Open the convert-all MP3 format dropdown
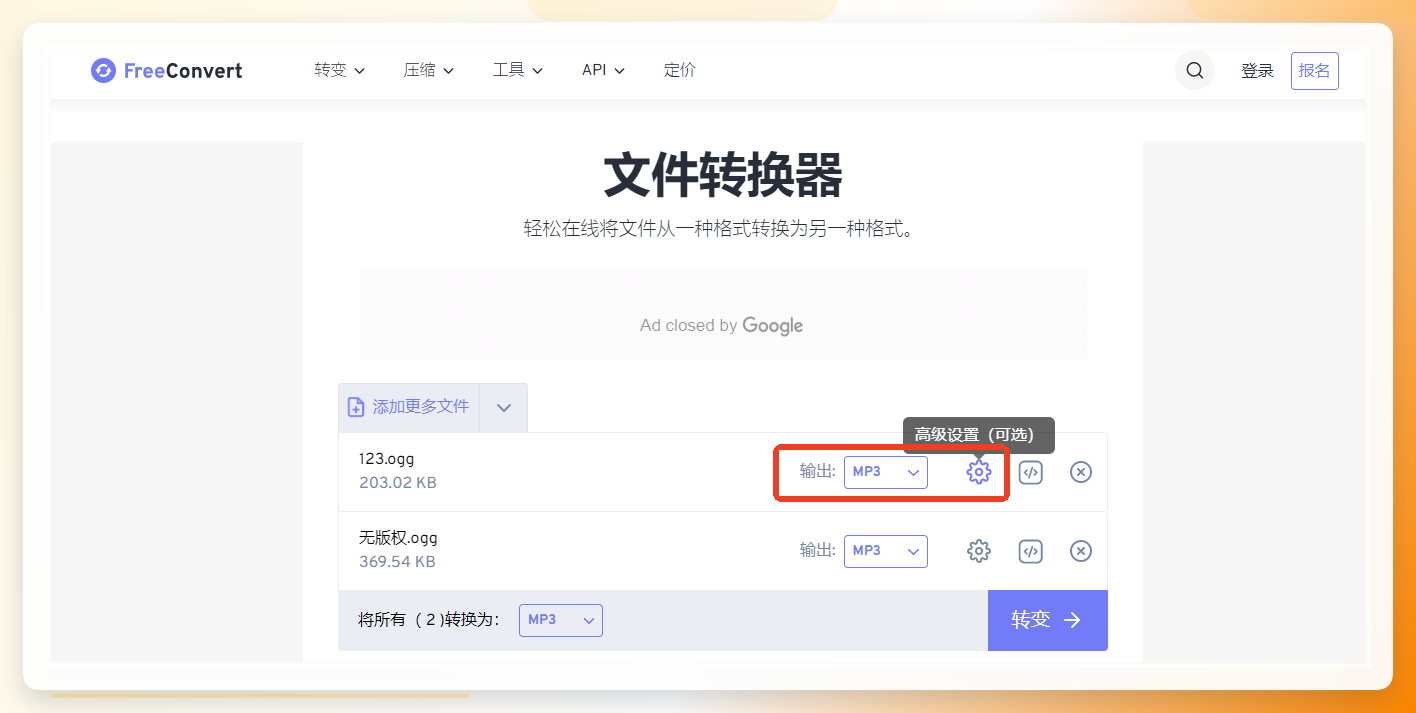Viewport: 1416px width, 713px height. tap(561, 620)
